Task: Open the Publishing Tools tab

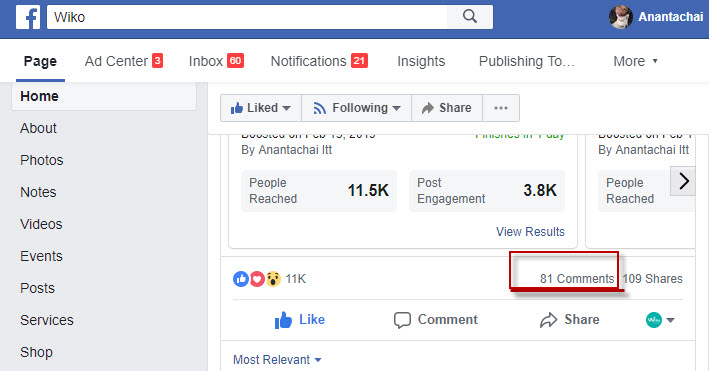Action: point(527,61)
